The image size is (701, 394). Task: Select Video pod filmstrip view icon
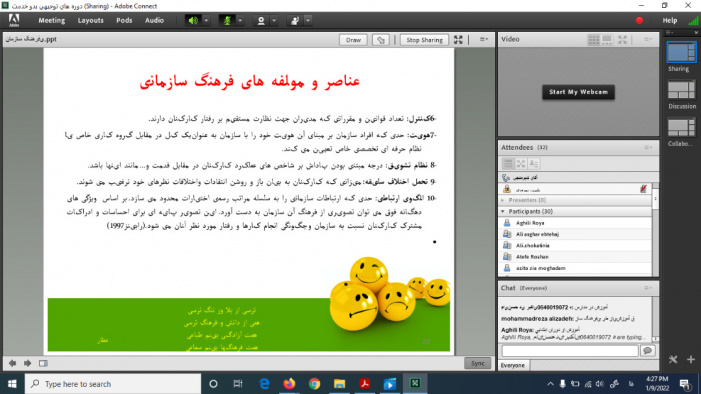pos(607,39)
